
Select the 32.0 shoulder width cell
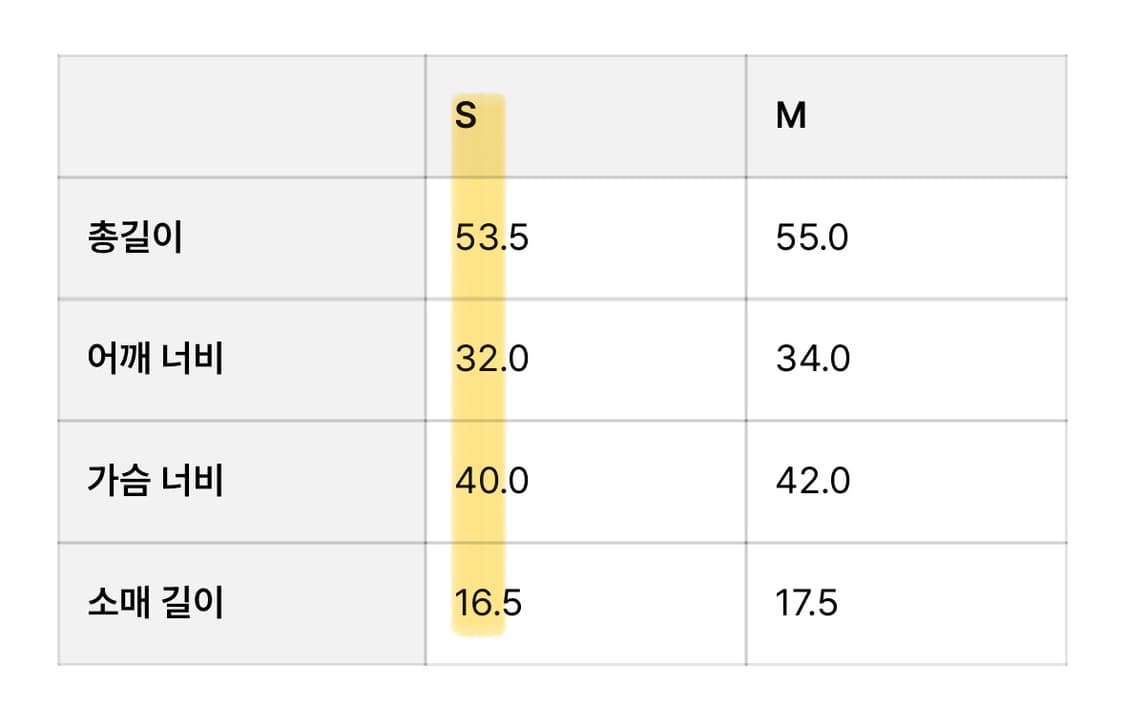pos(492,360)
